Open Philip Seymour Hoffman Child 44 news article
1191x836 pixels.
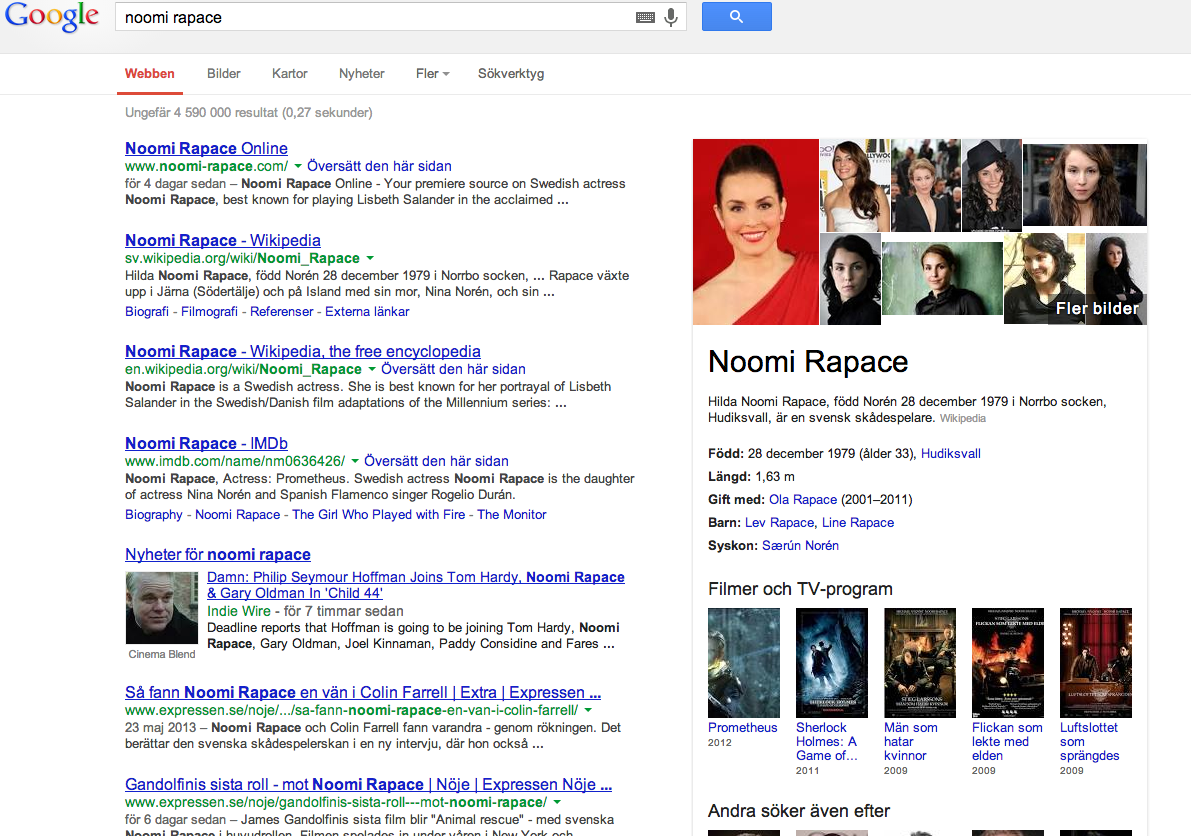(x=415, y=585)
